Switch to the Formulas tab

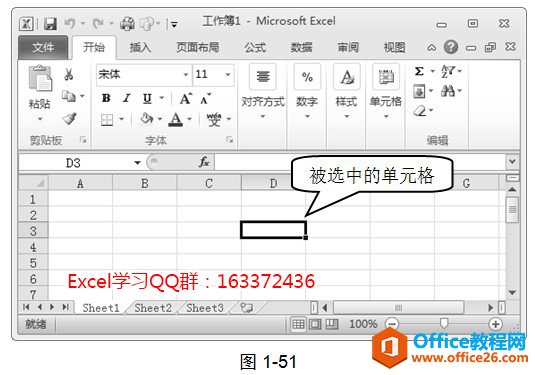coord(255,47)
